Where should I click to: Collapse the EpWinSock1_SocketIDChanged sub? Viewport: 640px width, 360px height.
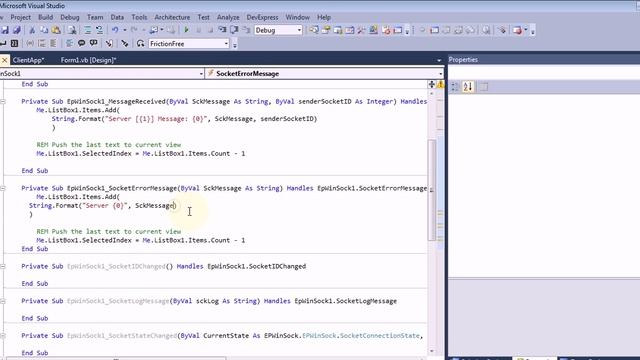[x=3, y=267]
